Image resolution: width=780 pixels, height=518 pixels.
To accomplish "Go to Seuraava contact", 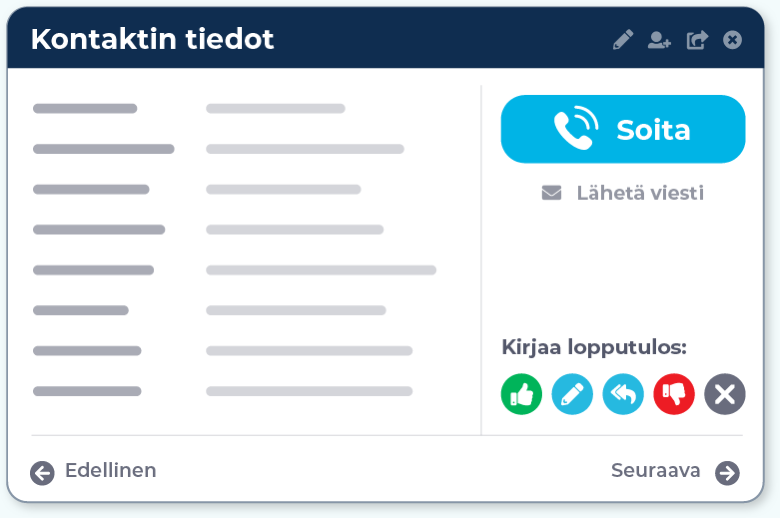I will point(656,471).
